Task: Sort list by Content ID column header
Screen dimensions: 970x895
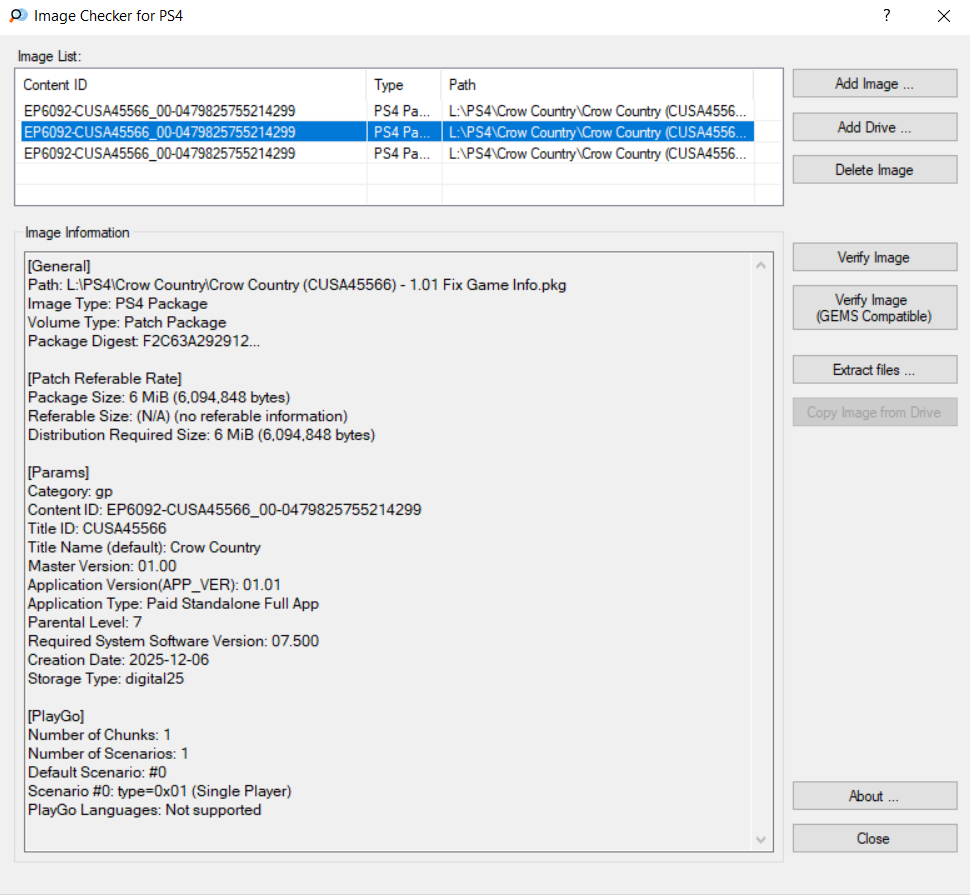Action: coord(192,85)
